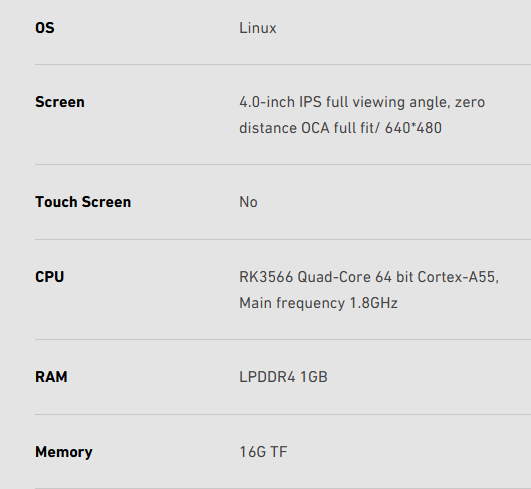The image size is (531, 489).
Task: Click the Touch Screen label
Action: [x=83, y=202]
